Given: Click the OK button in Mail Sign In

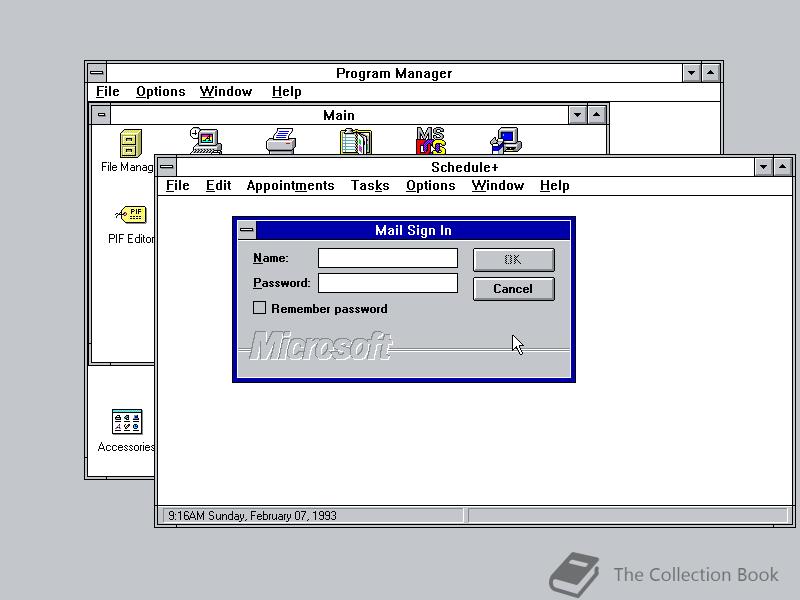Looking at the screenshot, I should [x=513, y=260].
